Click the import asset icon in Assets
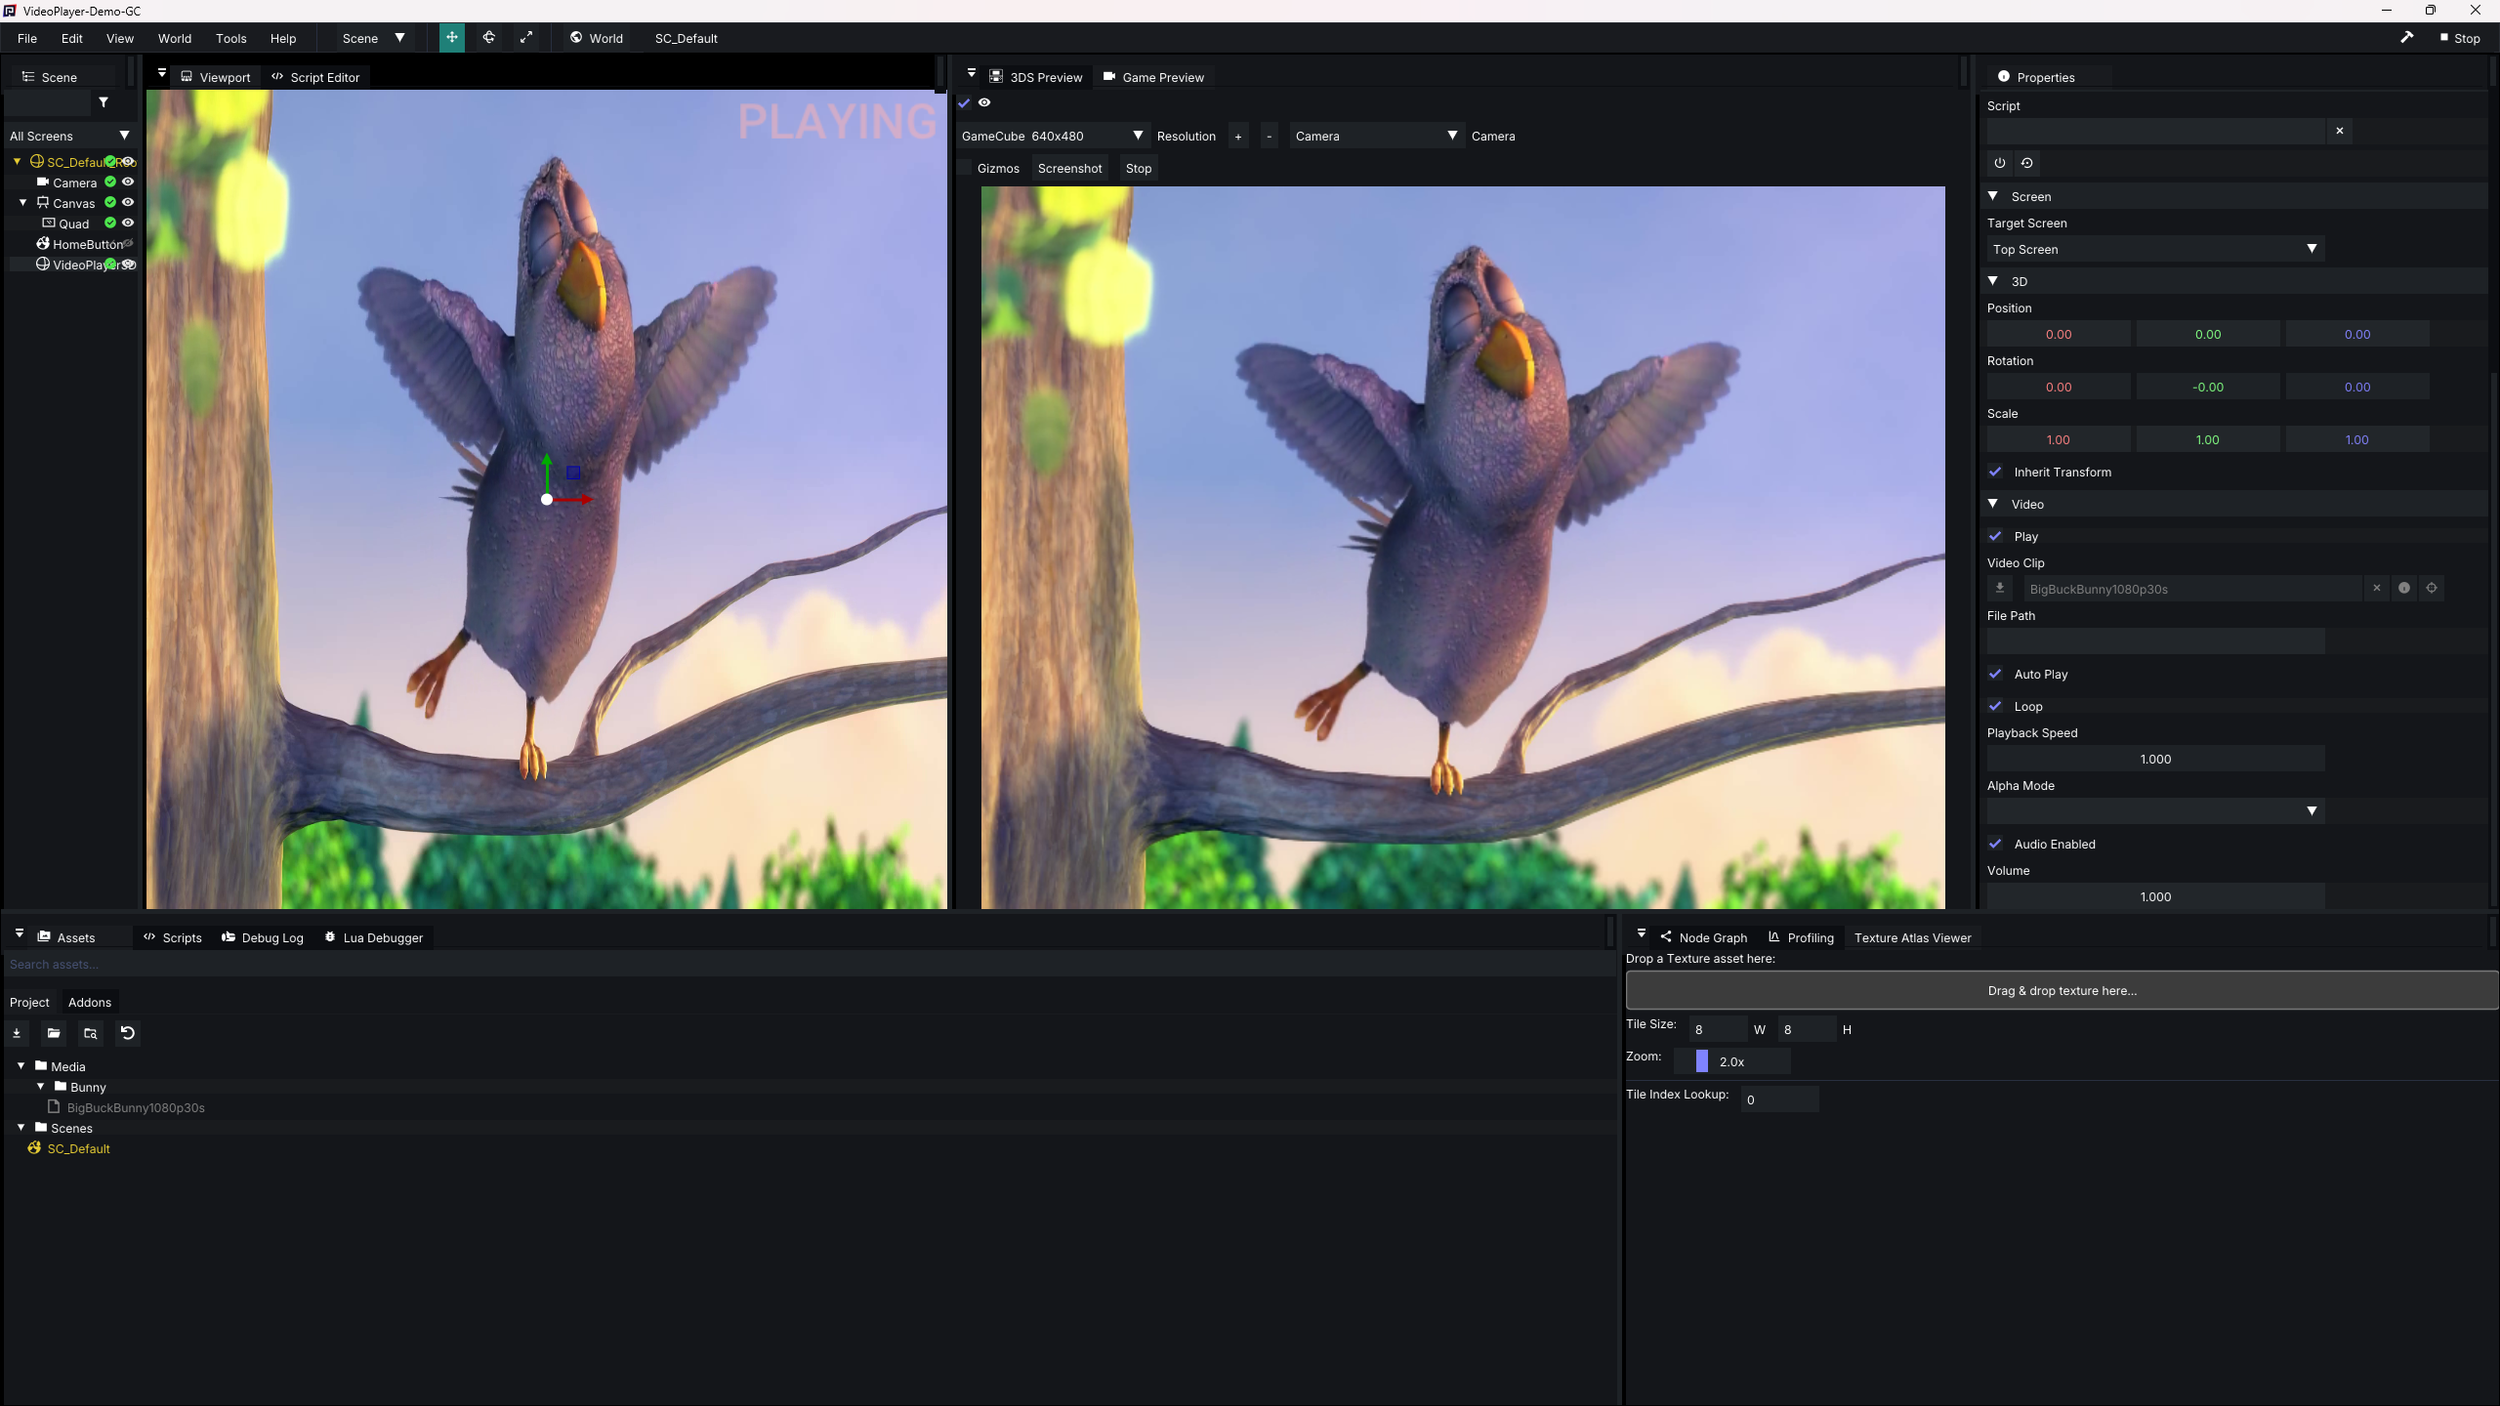 17,1033
